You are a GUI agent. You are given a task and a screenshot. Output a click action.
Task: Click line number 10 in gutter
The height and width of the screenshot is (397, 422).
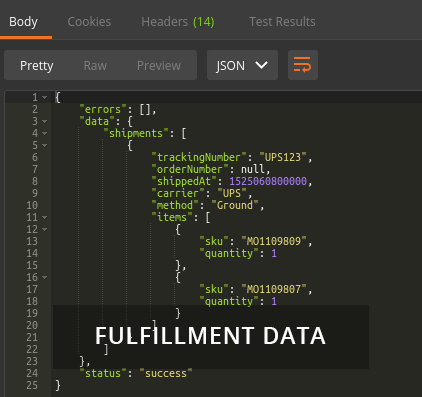[x=32, y=205]
